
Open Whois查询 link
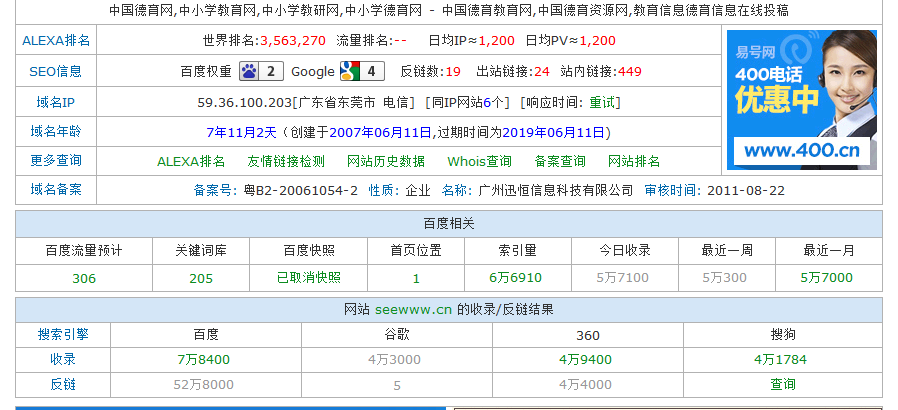pyautogui.click(x=479, y=161)
